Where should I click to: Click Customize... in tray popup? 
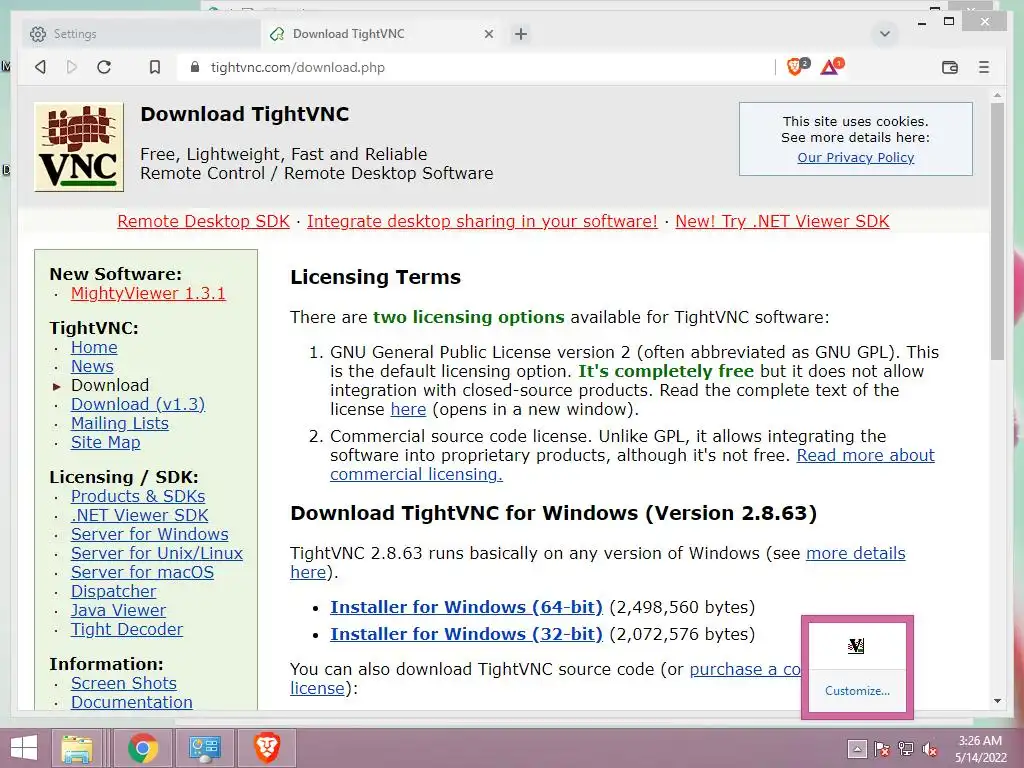pyautogui.click(x=857, y=691)
